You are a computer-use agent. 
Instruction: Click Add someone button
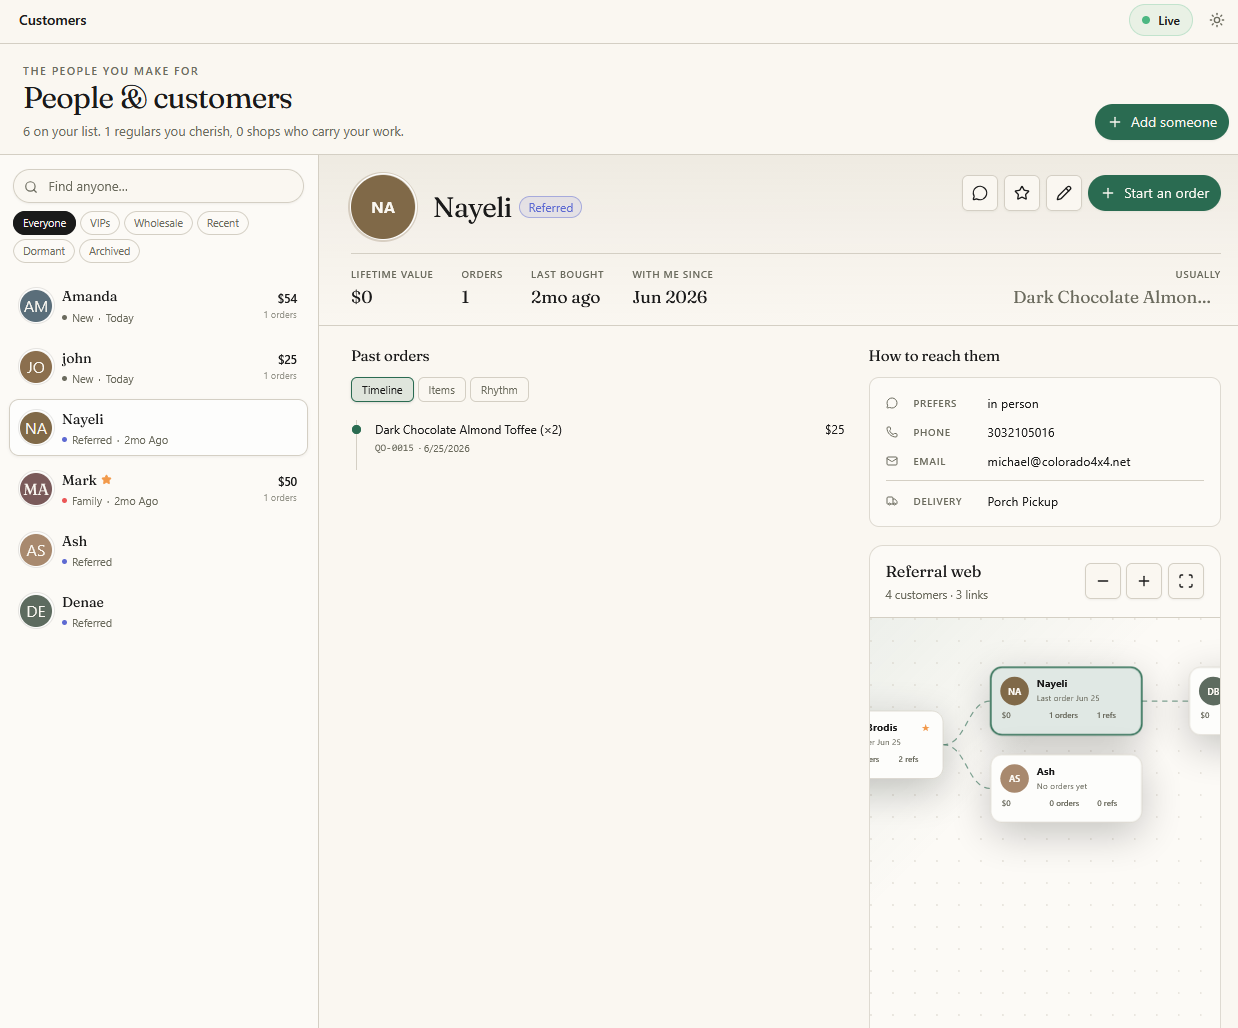pos(1162,122)
